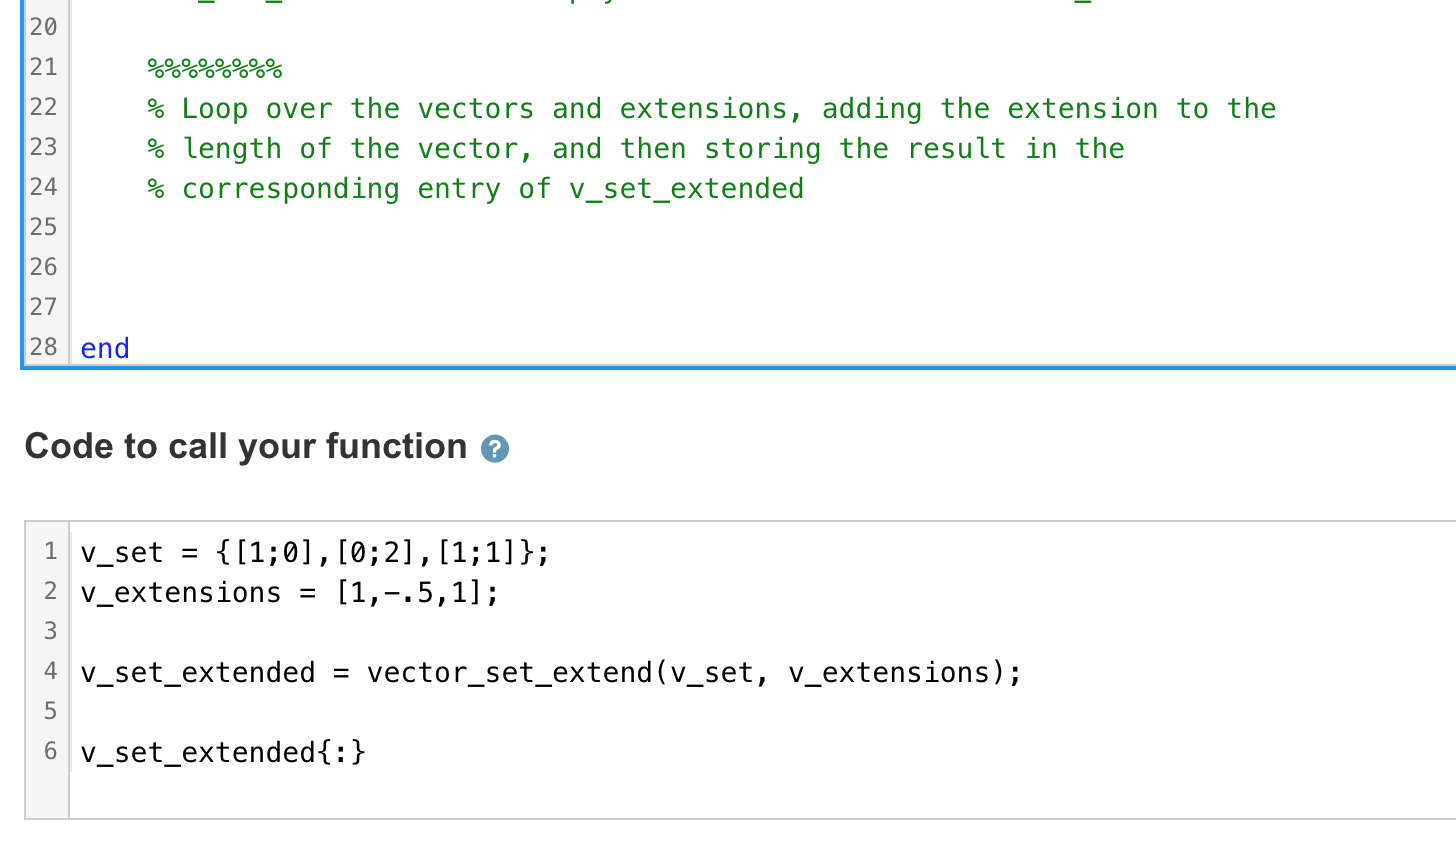
Task: Click inside empty line 25 of the function editor
Action: pyautogui.click(x=300, y=227)
